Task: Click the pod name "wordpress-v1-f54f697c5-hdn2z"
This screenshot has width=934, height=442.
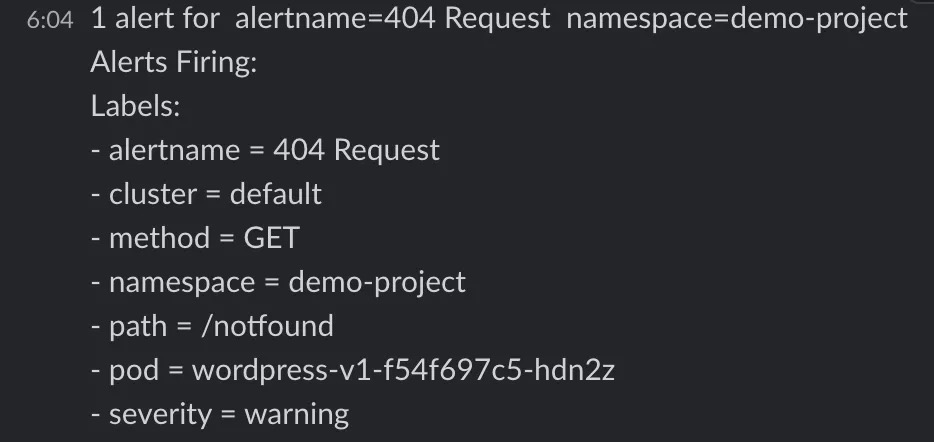Action: [403, 370]
